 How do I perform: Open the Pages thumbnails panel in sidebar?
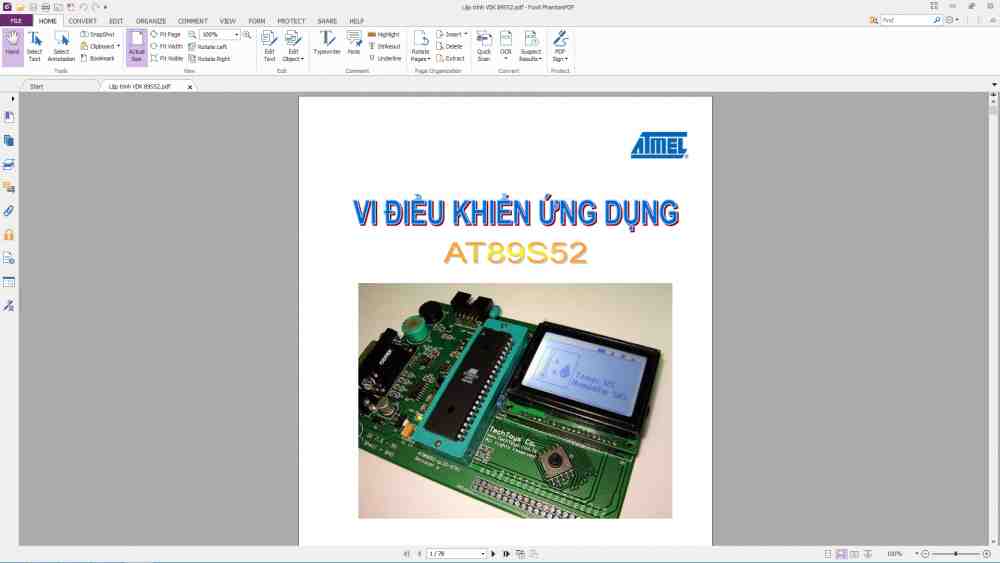click(9, 141)
